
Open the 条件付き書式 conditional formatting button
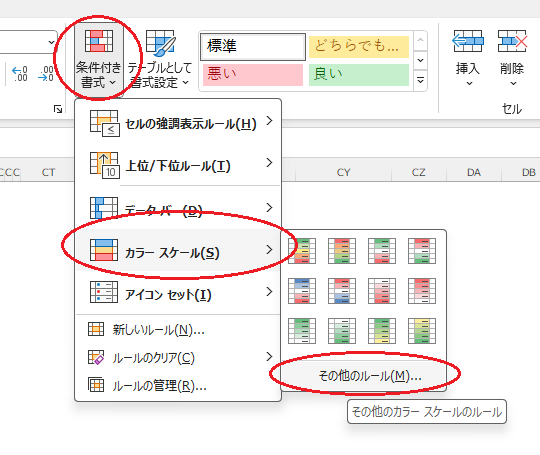98,60
